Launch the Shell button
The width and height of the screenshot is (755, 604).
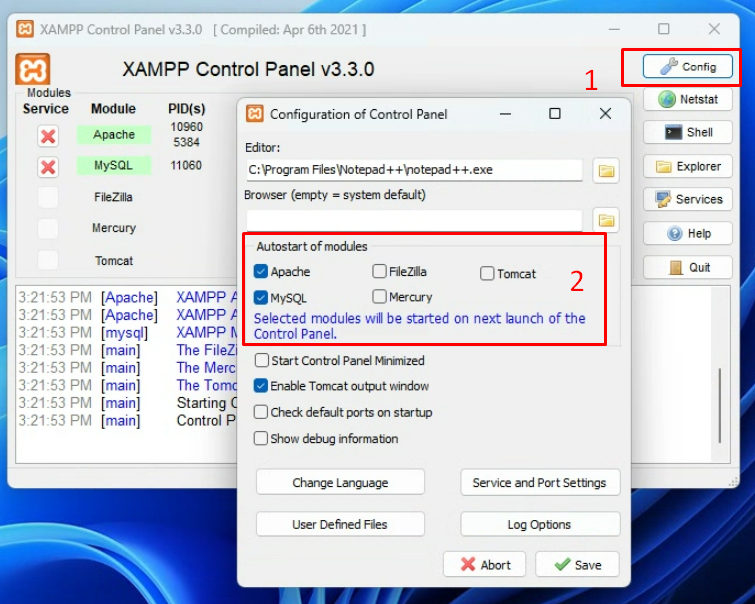point(688,132)
